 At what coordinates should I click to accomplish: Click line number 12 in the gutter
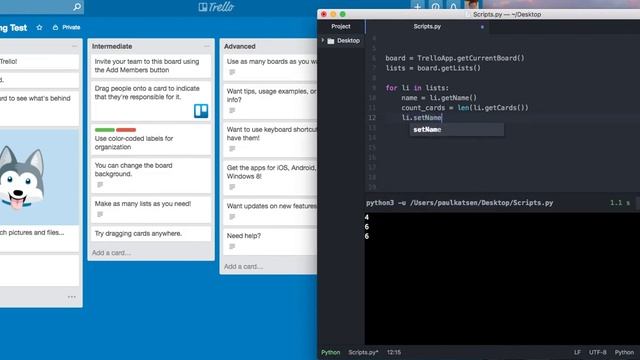pos(372,118)
